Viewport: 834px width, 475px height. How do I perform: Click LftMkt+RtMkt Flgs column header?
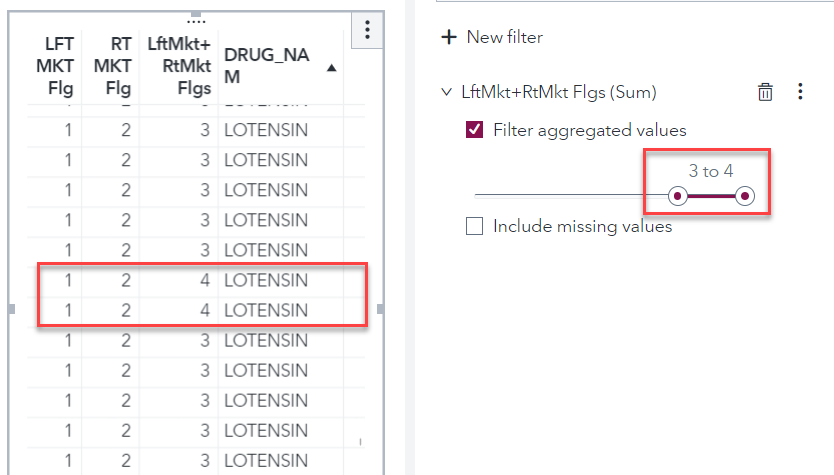coord(178,67)
